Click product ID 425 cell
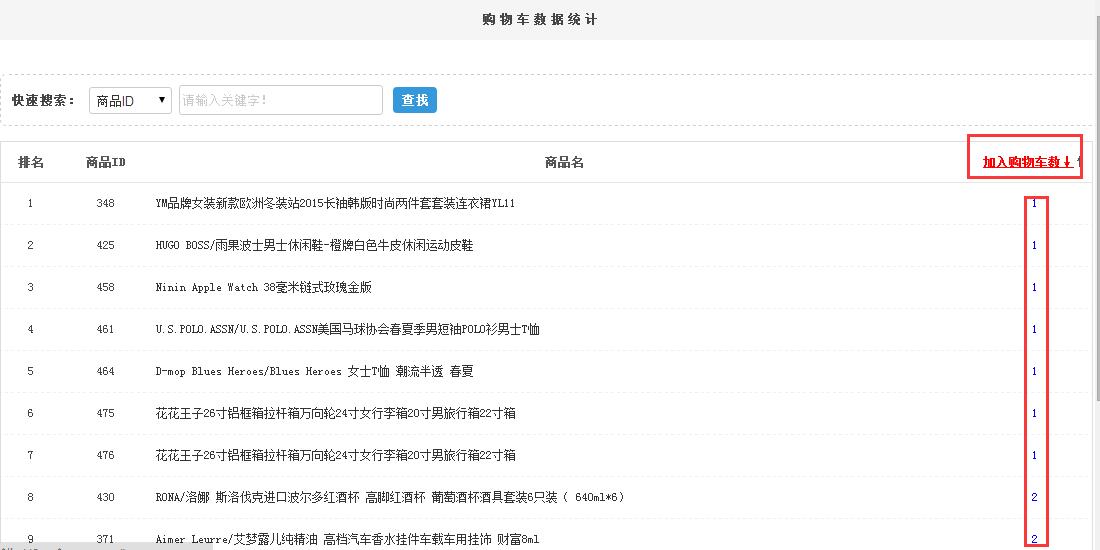The height and width of the screenshot is (550, 1100). click(x=105, y=246)
